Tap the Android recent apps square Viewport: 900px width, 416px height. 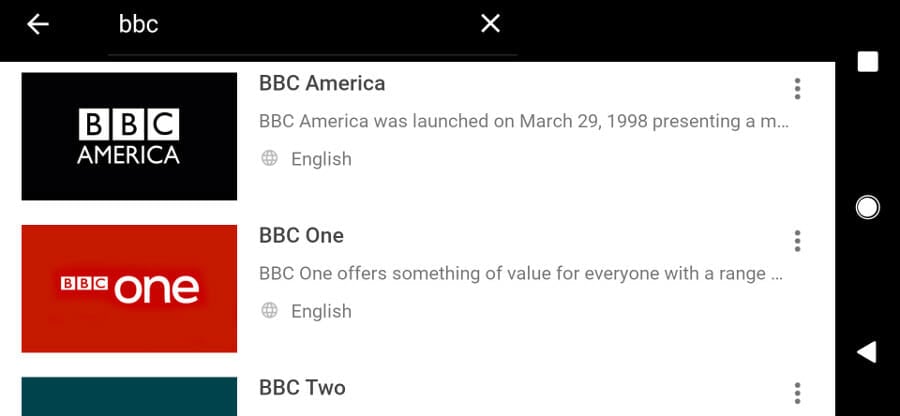click(868, 62)
